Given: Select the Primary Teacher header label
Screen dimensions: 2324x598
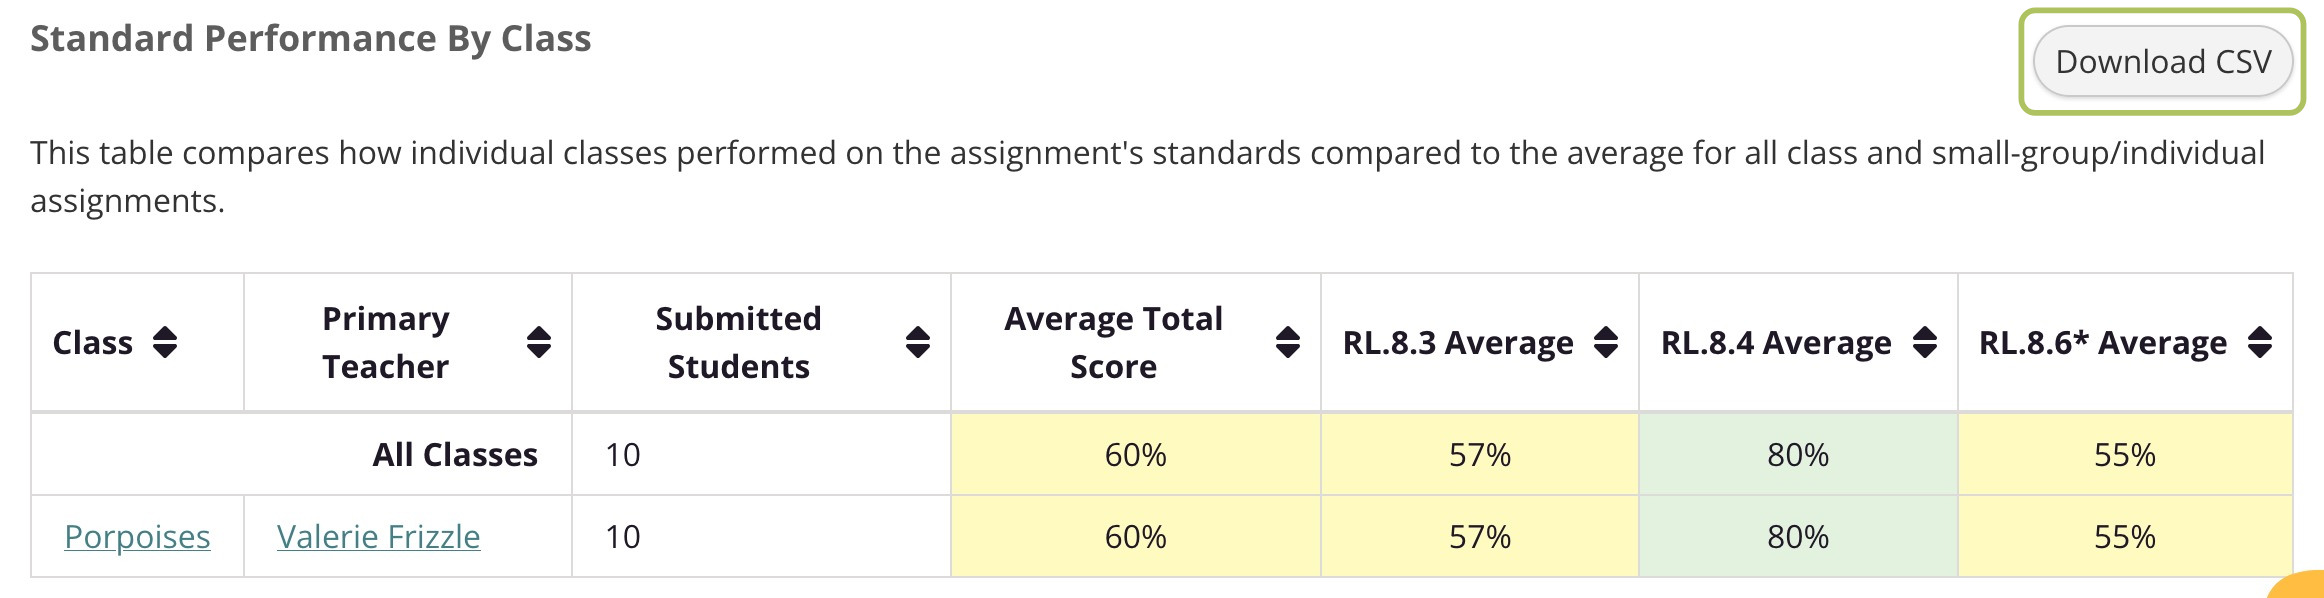Looking at the screenshot, I should (x=386, y=343).
